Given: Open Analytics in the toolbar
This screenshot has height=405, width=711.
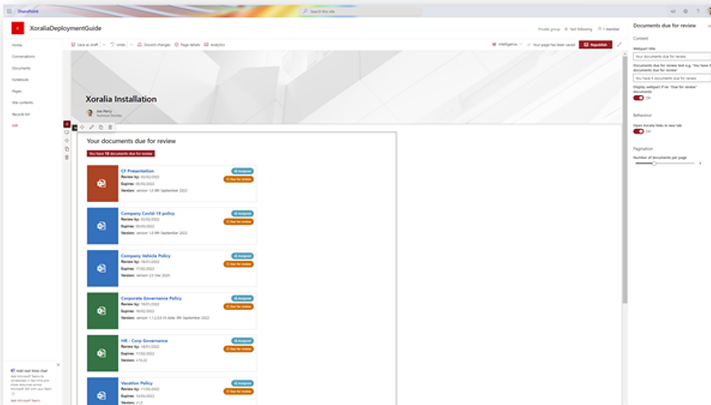Looking at the screenshot, I should (x=214, y=45).
